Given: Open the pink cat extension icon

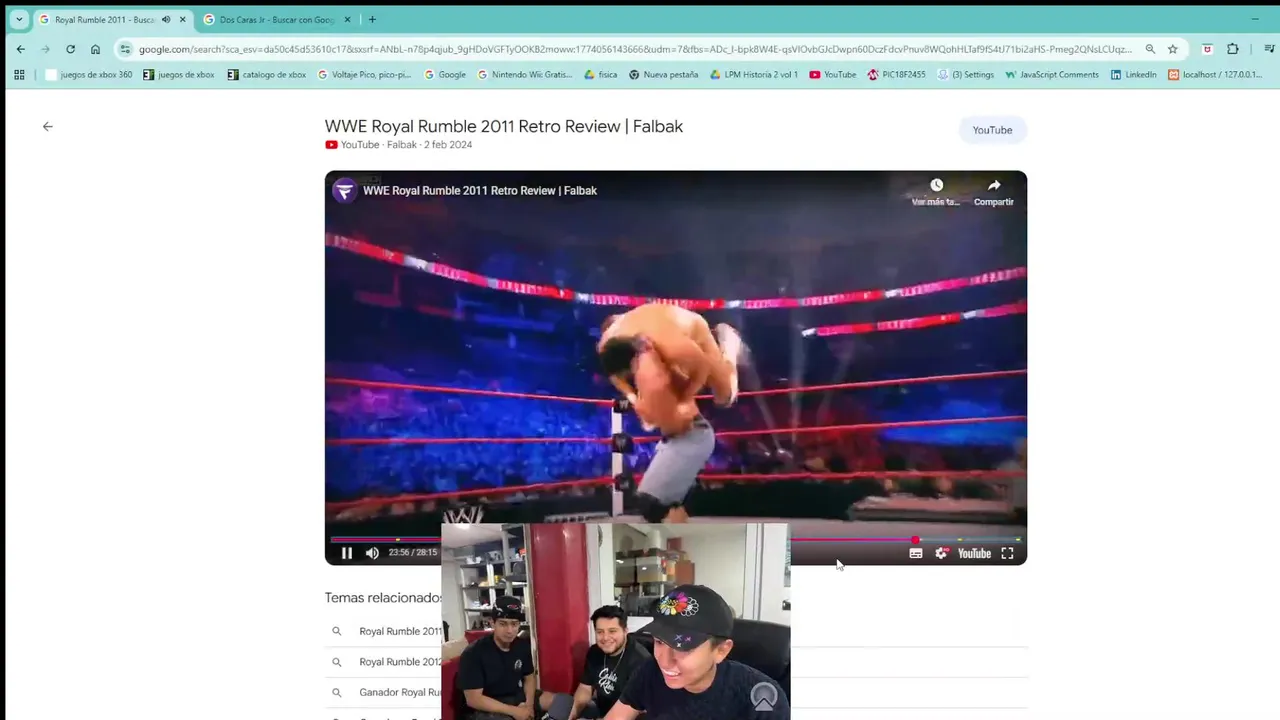Looking at the screenshot, I should [1207, 49].
